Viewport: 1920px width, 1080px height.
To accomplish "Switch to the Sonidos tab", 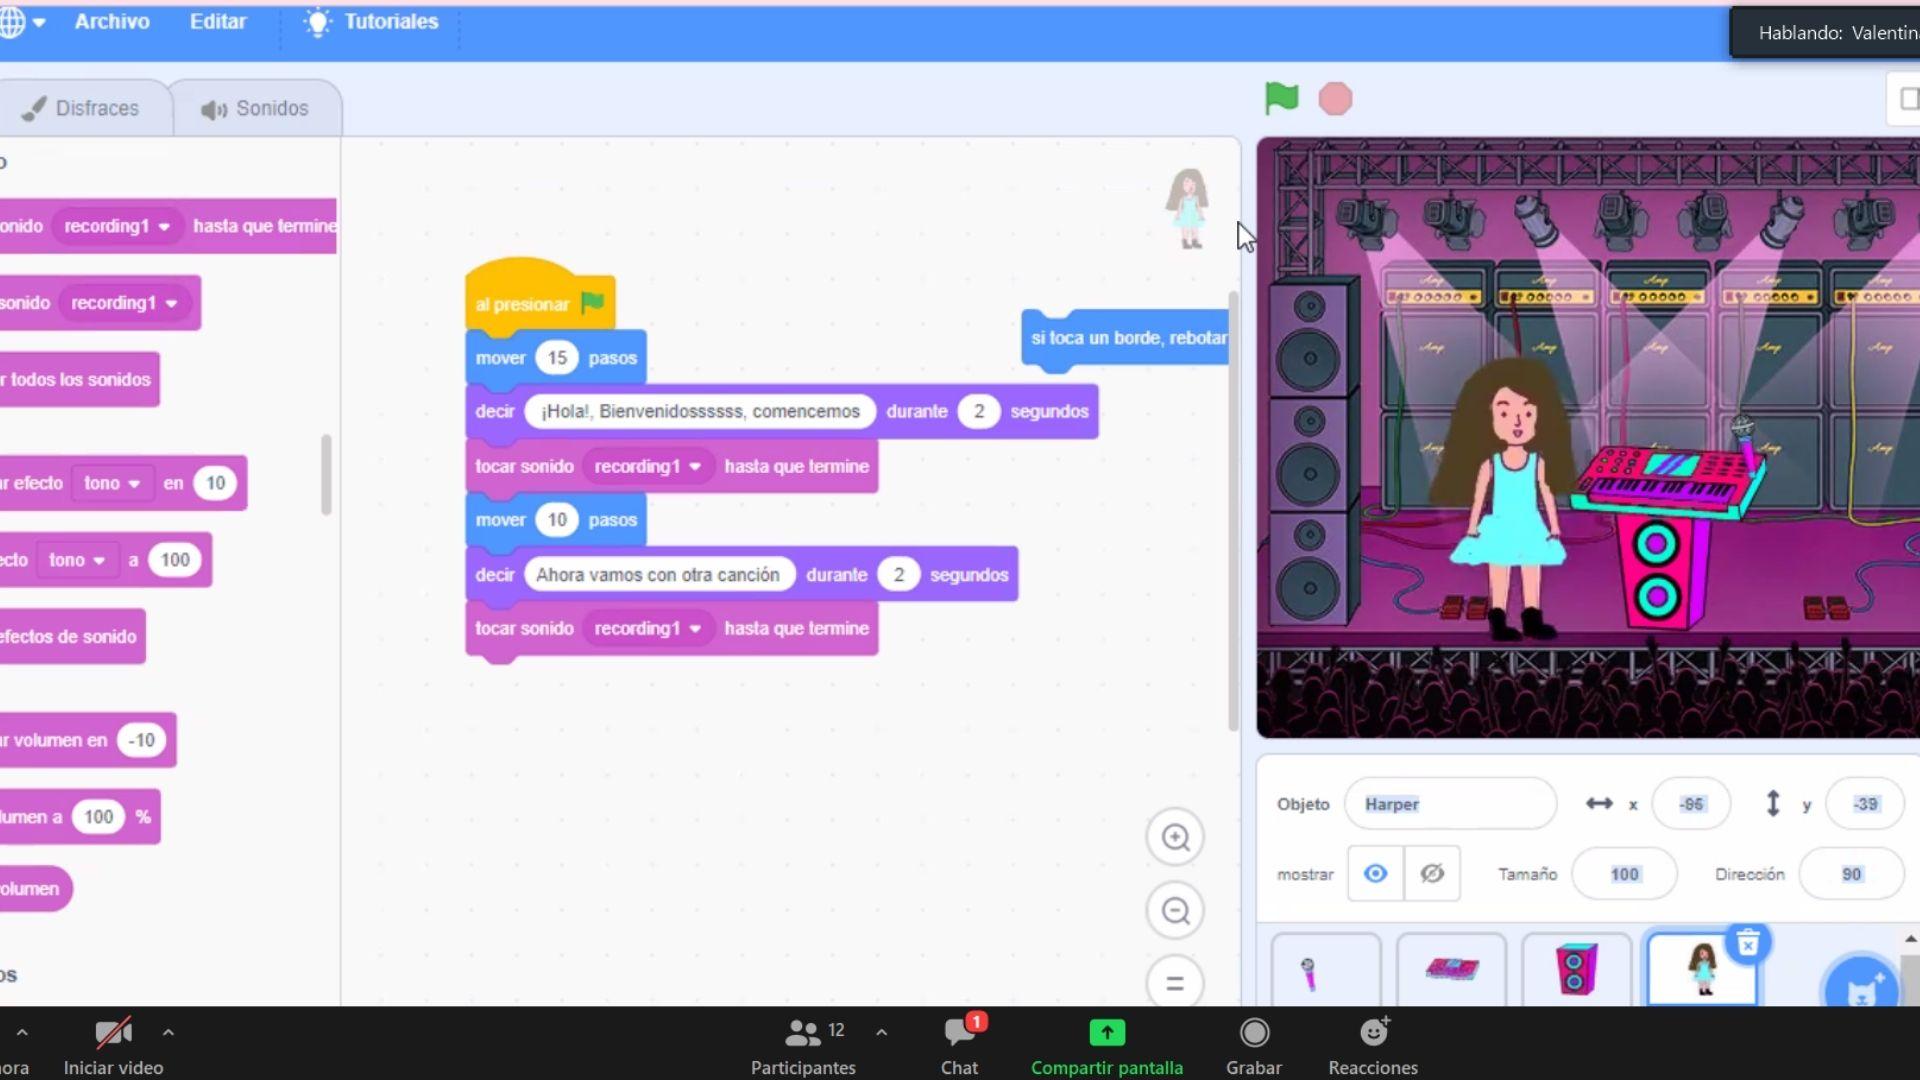I will point(255,108).
